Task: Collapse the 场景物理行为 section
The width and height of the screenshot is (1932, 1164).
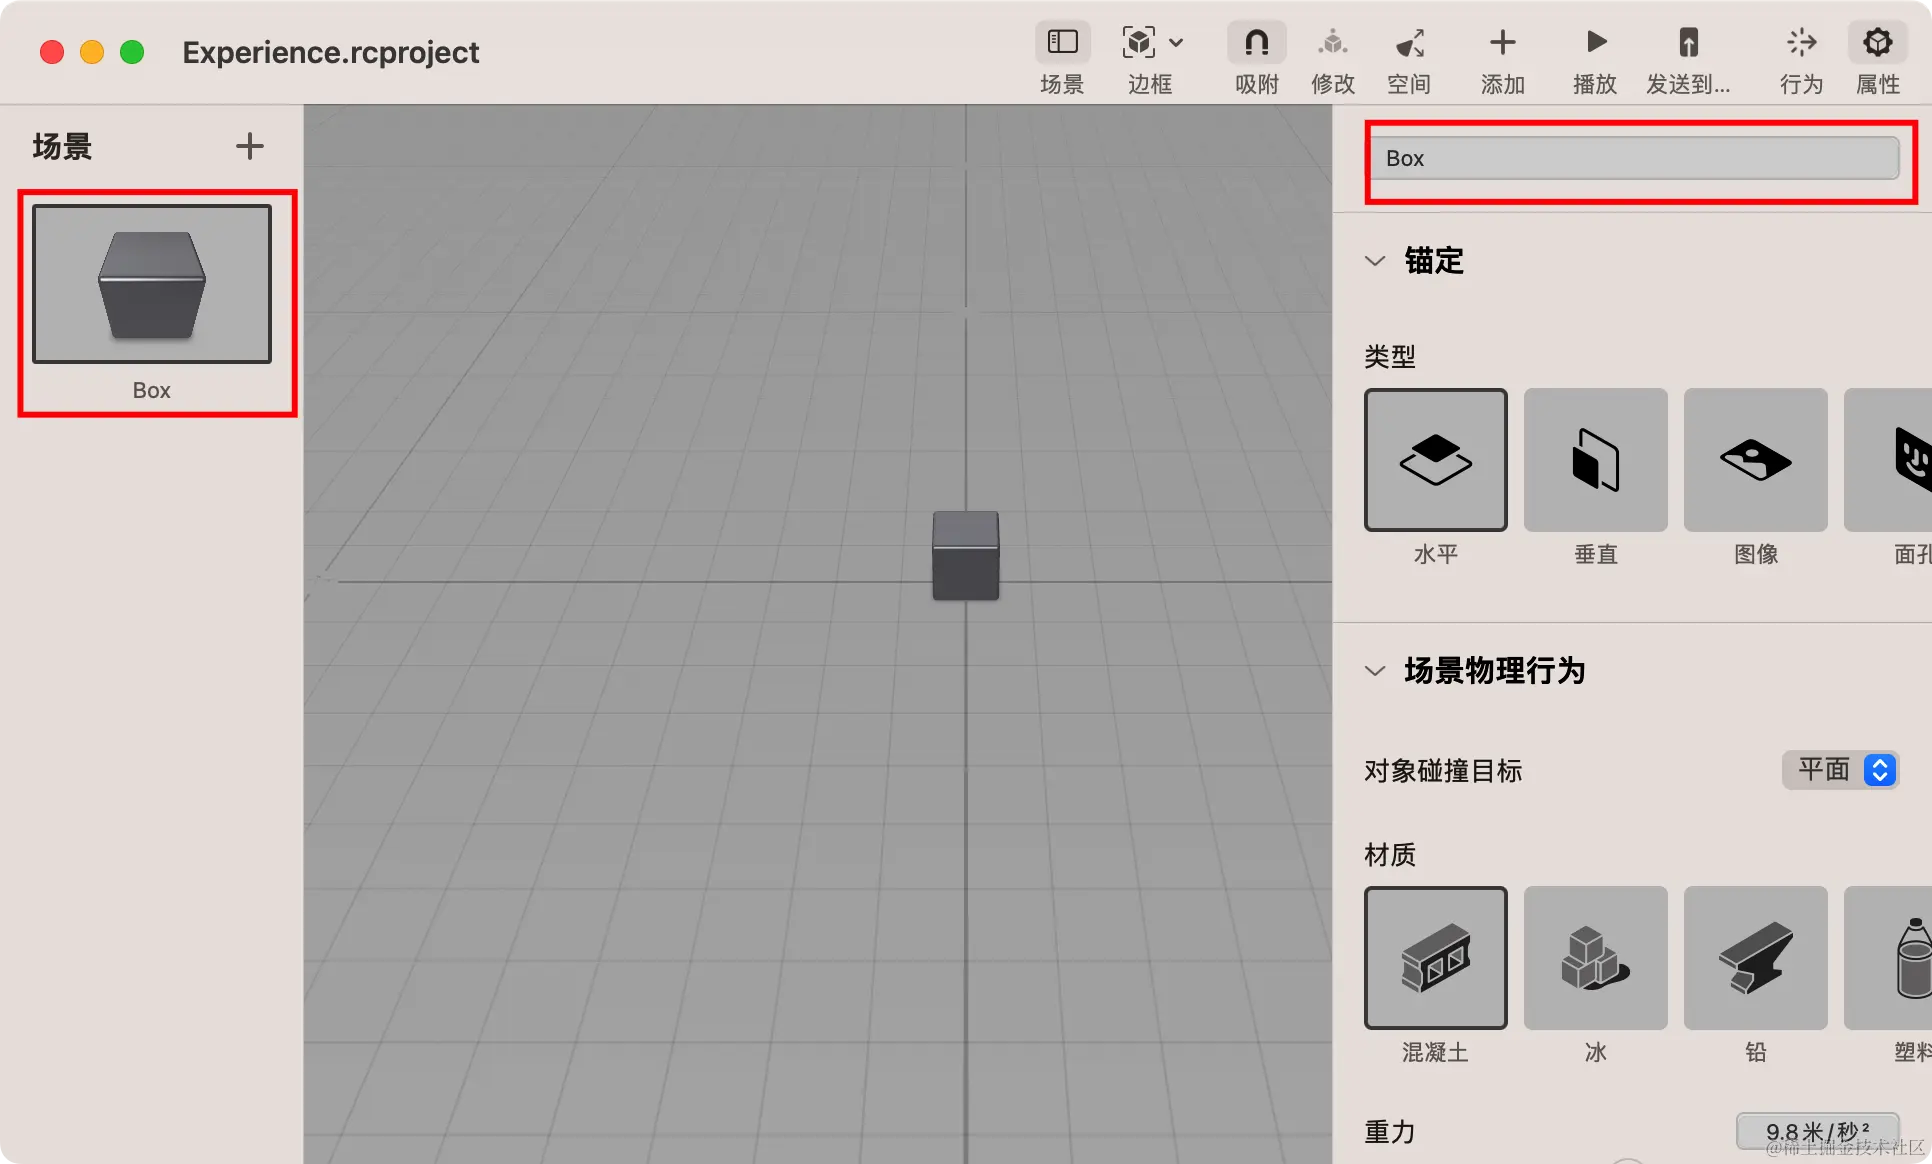Action: 1375,671
